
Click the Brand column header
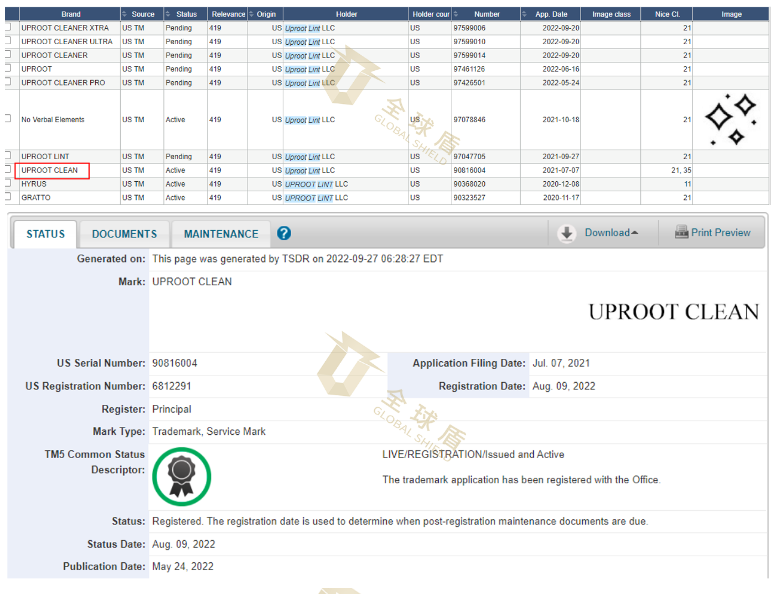pos(71,14)
